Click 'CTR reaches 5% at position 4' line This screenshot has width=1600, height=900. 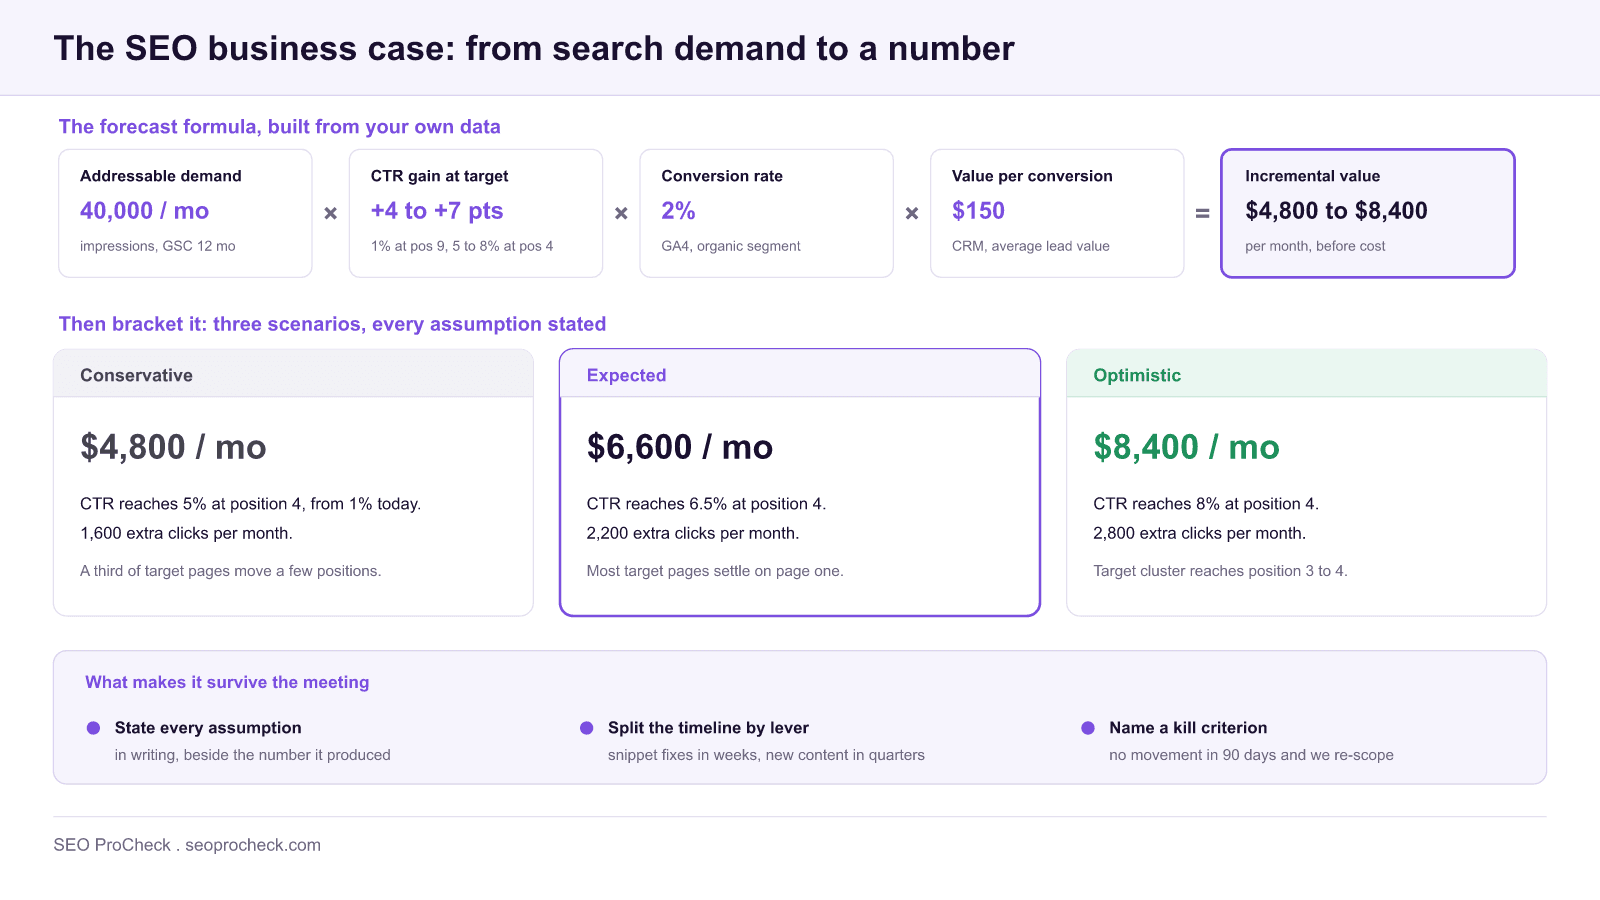point(250,504)
